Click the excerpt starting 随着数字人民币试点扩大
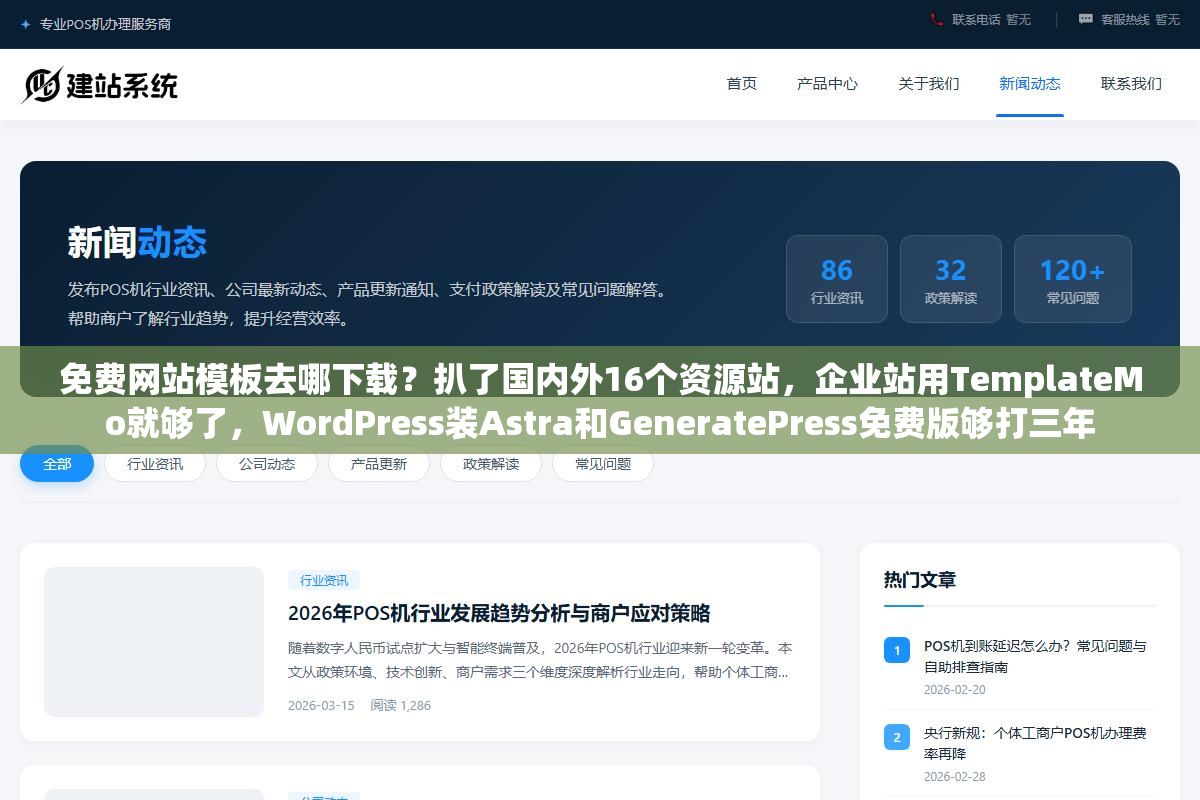Image resolution: width=1200 pixels, height=800 pixels. coord(540,660)
